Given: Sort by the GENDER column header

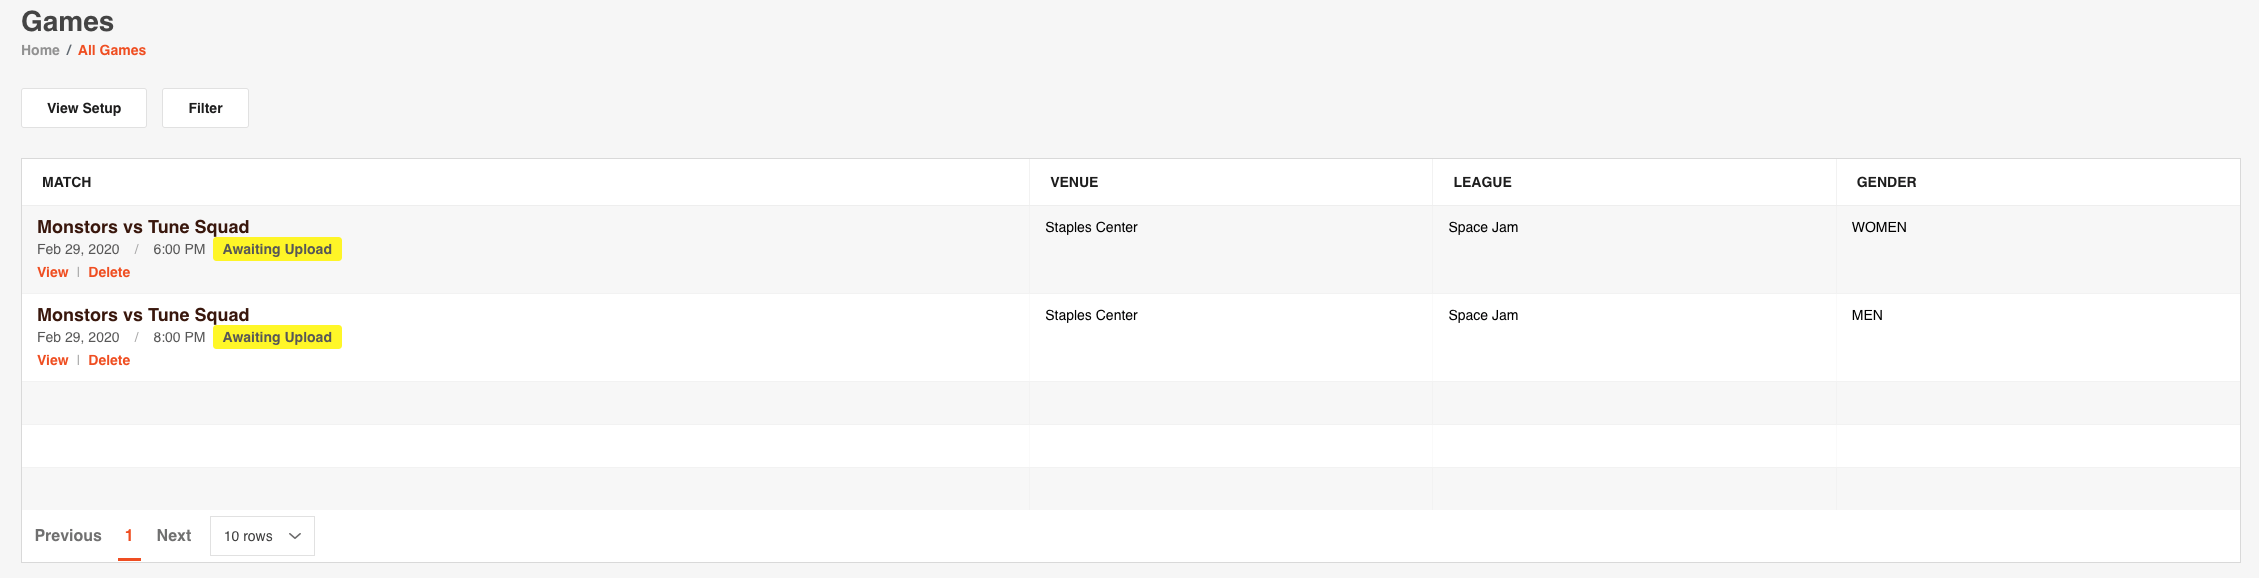Looking at the screenshot, I should point(1886,182).
